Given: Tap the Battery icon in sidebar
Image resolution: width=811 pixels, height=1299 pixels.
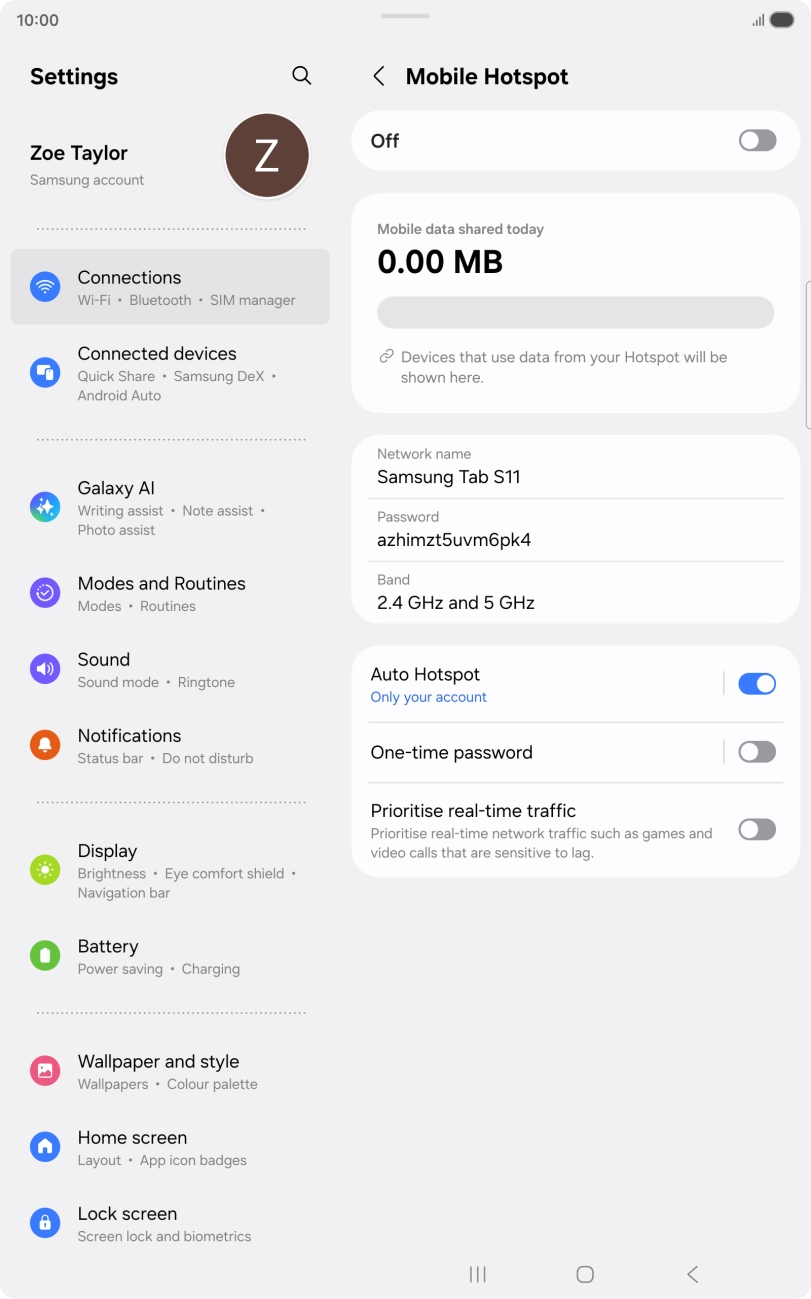Looking at the screenshot, I should 45,956.
